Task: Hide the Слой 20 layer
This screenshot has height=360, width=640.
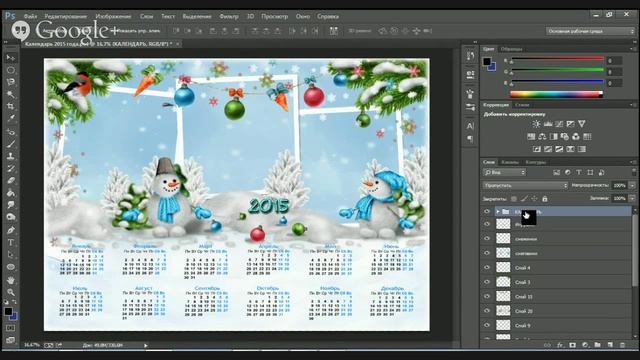Action: (x=487, y=311)
